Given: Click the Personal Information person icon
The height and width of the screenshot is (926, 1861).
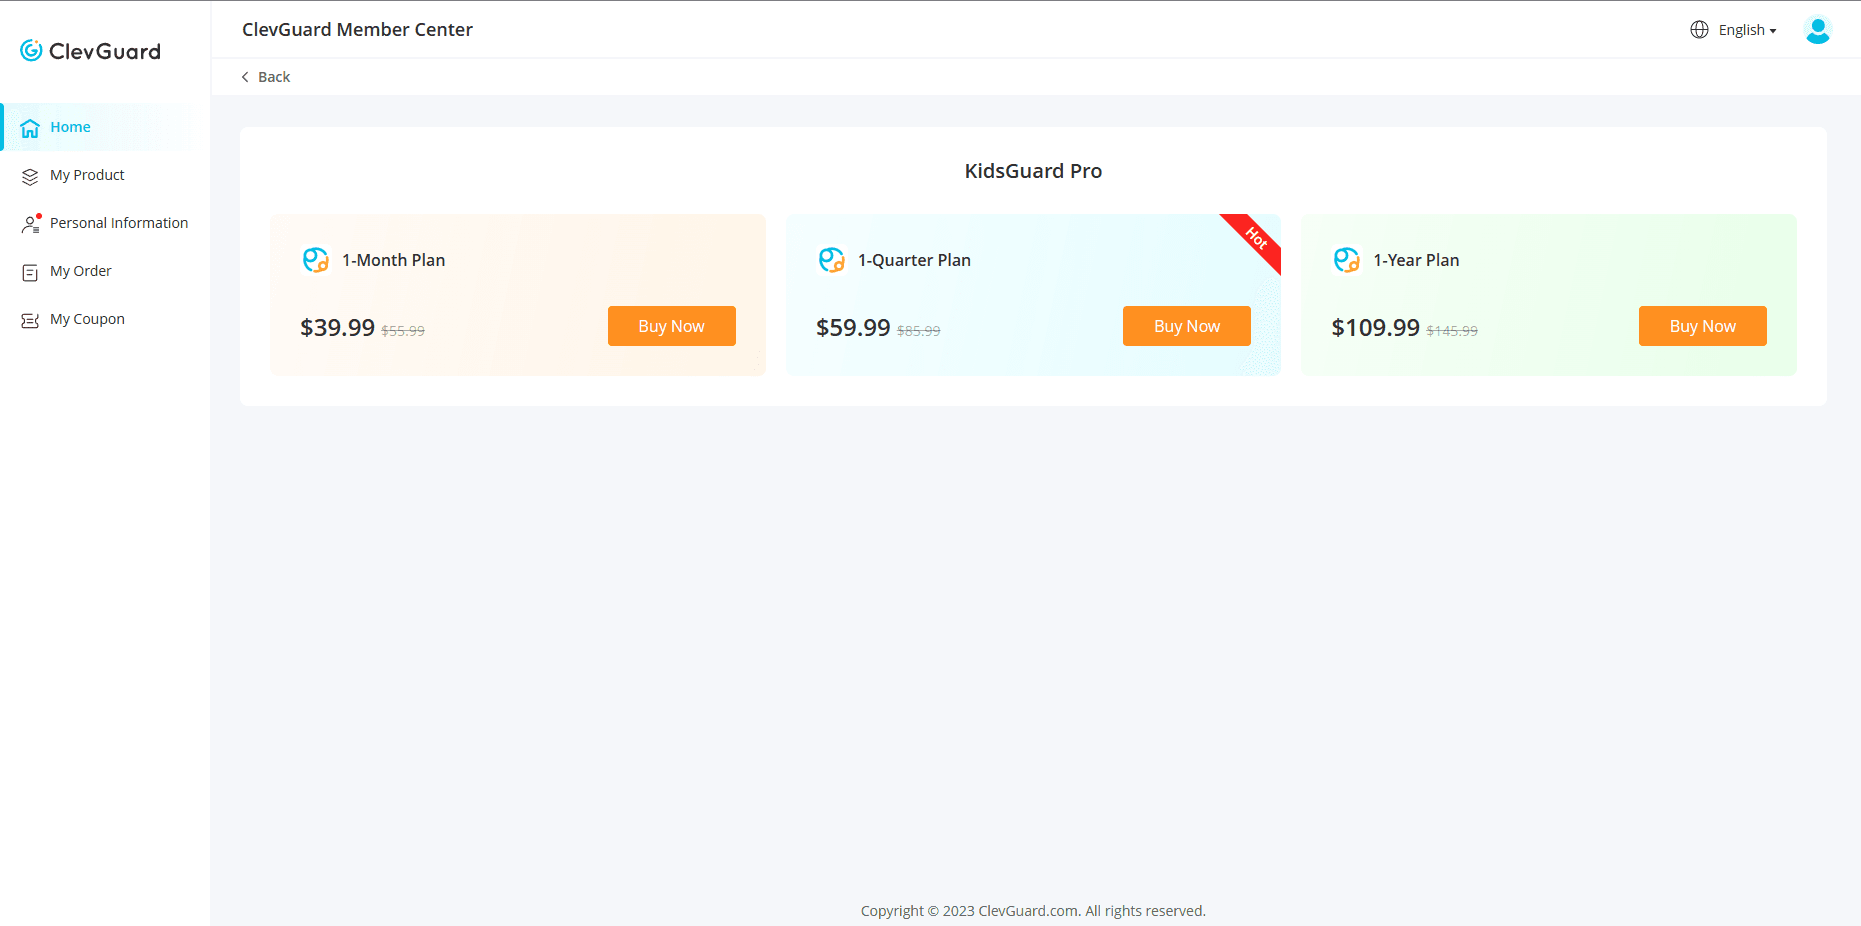Looking at the screenshot, I should [30, 224].
